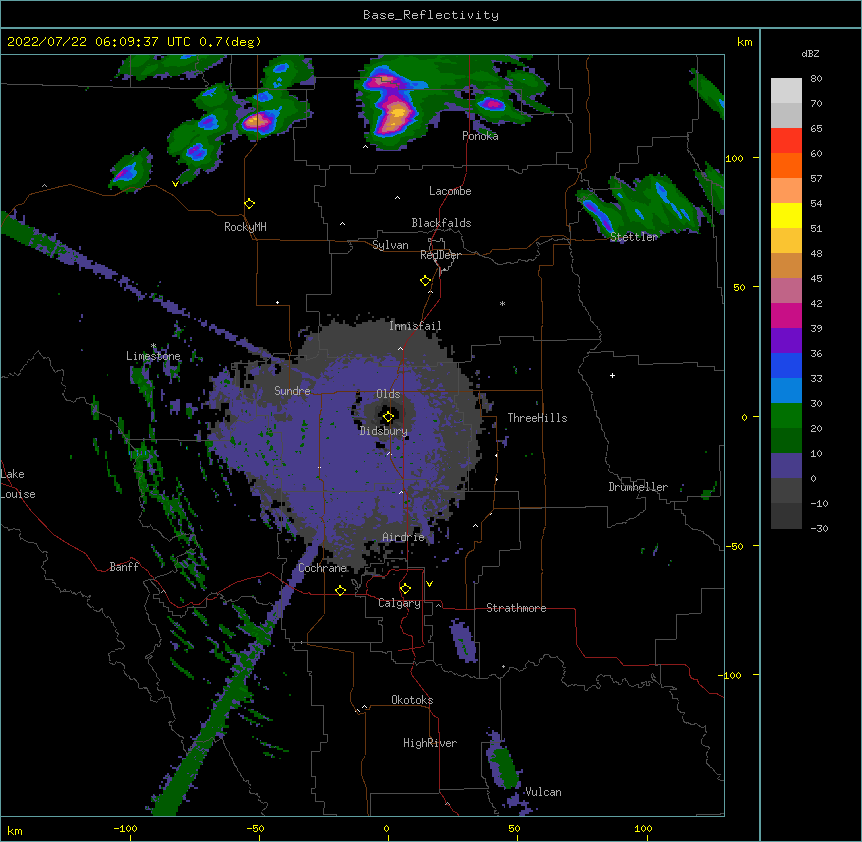862x842 pixels.
Task: Click the Calgary city label
Action: tap(399, 603)
